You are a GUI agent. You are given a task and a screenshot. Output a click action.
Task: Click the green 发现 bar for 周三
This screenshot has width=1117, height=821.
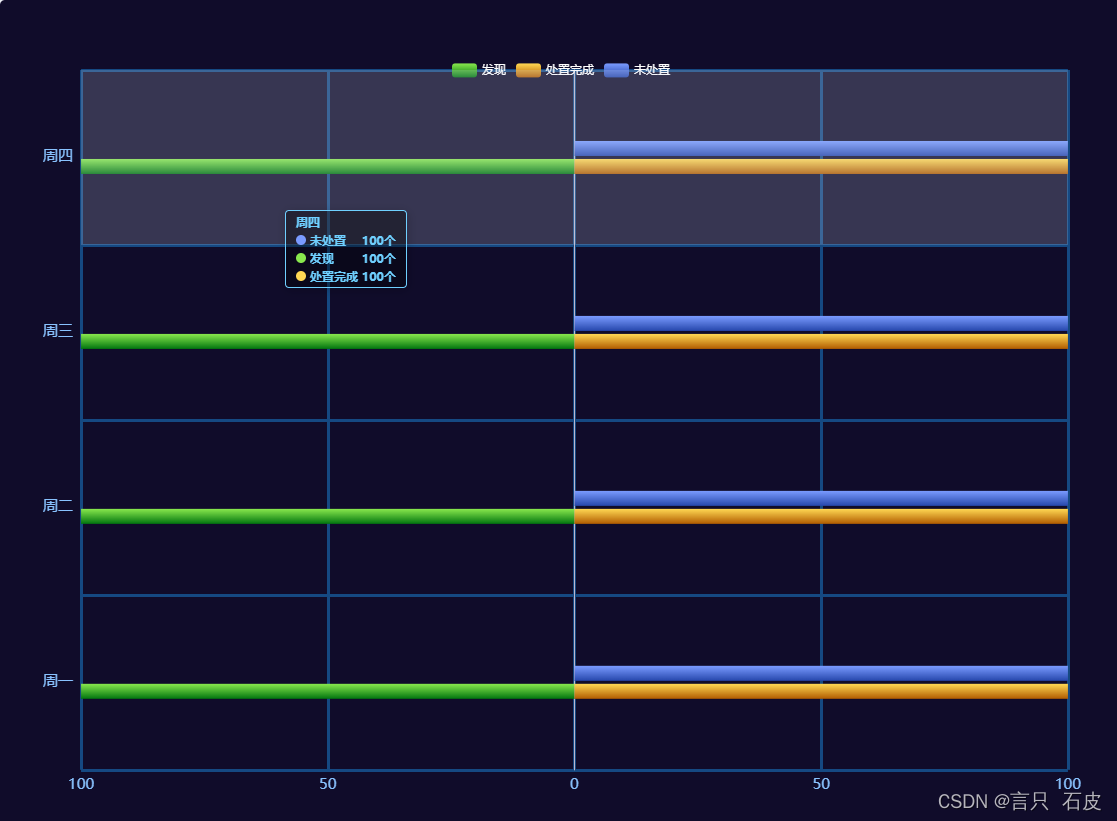[x=328, y=341]
